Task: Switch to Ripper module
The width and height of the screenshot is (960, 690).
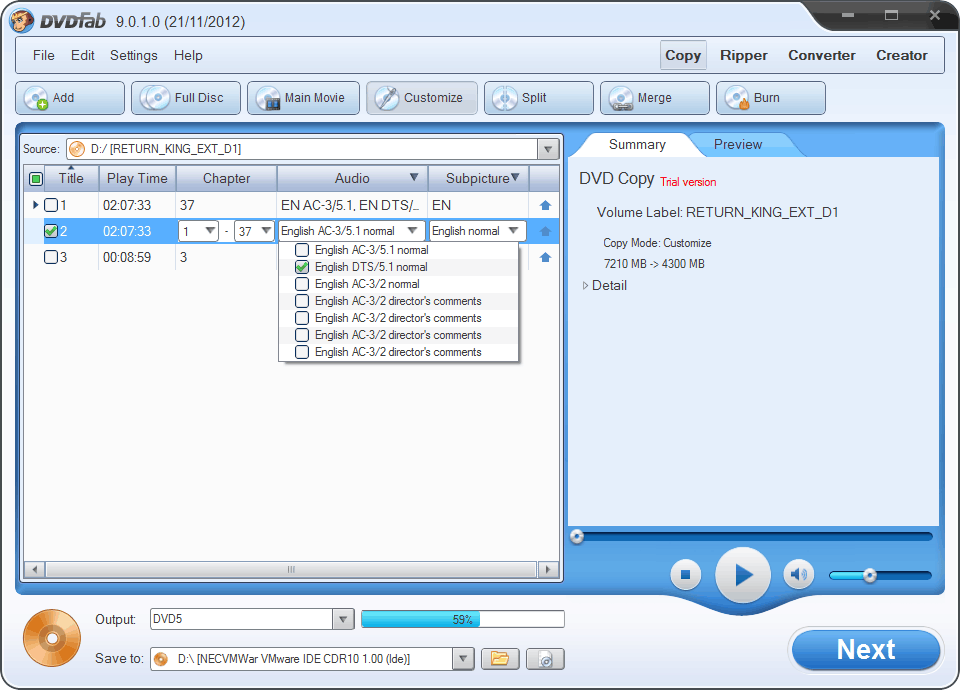Action: click(743, 56)
